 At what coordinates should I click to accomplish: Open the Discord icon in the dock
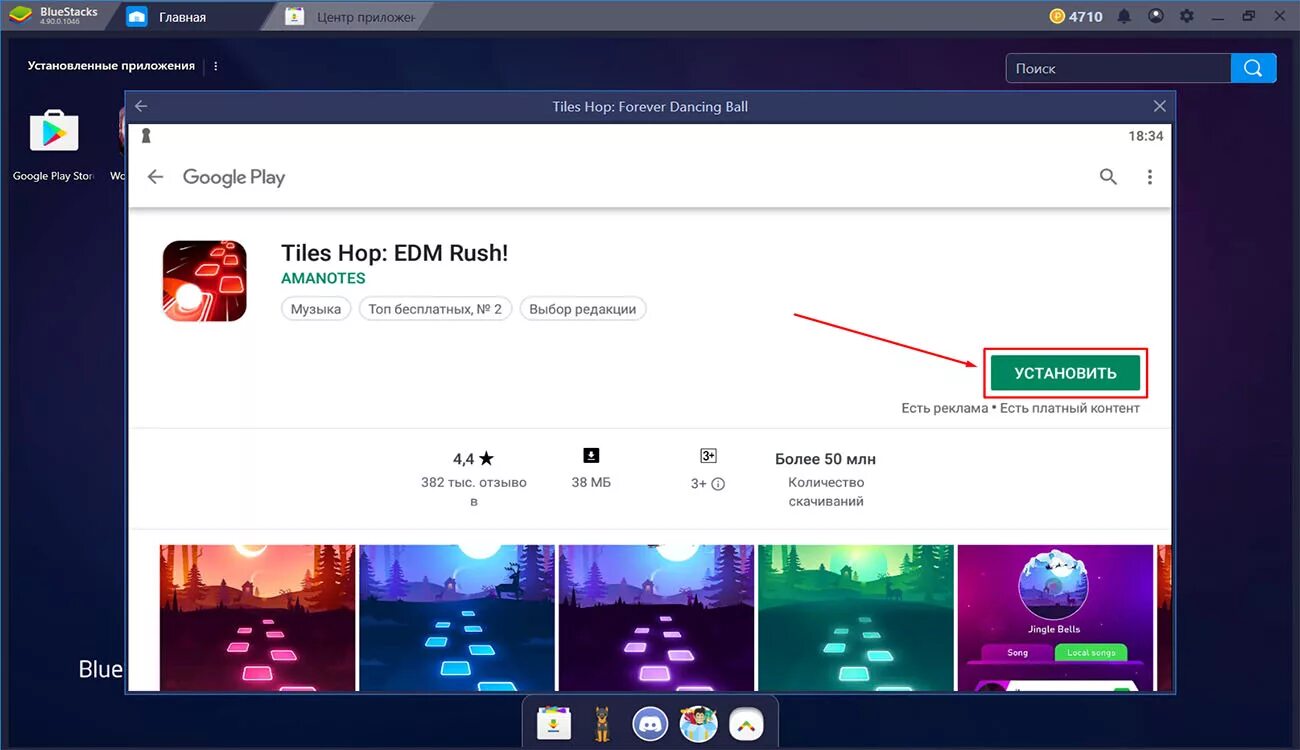click(x=650, y=722)
